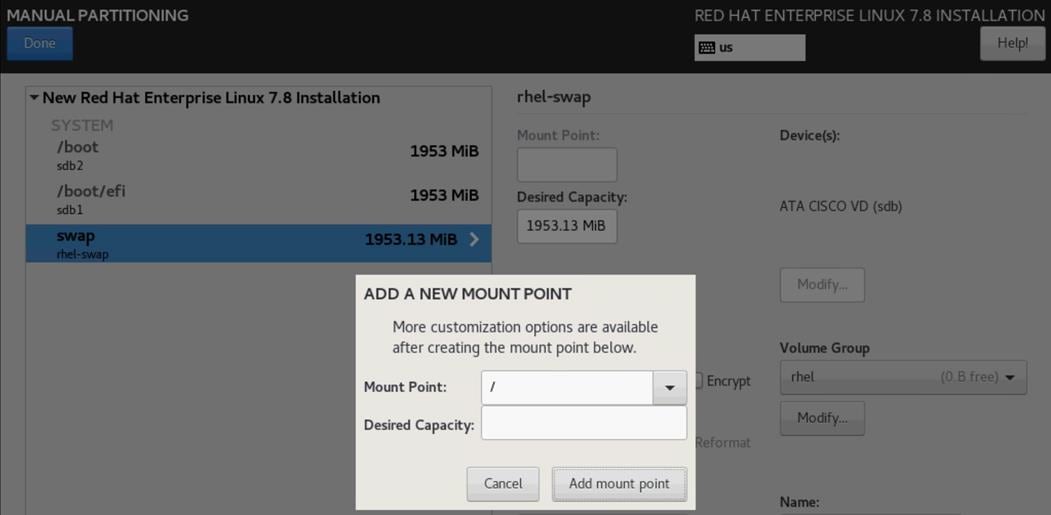Select the /boot partition row
Screen dimensions: 1051x515
pos(259,156)
